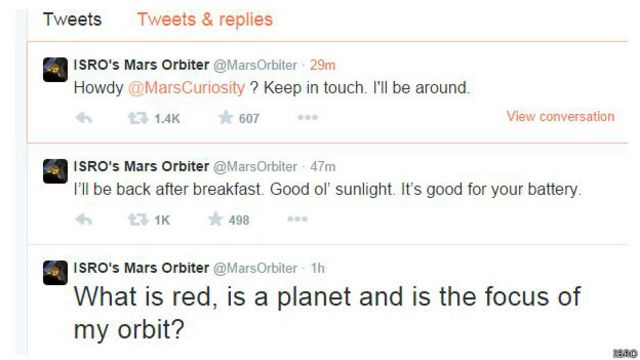The width and height of the screenshot is (640, 360).
Task: Open the @MarsCuriosity mention link
Action: click(x=187, y=88)
